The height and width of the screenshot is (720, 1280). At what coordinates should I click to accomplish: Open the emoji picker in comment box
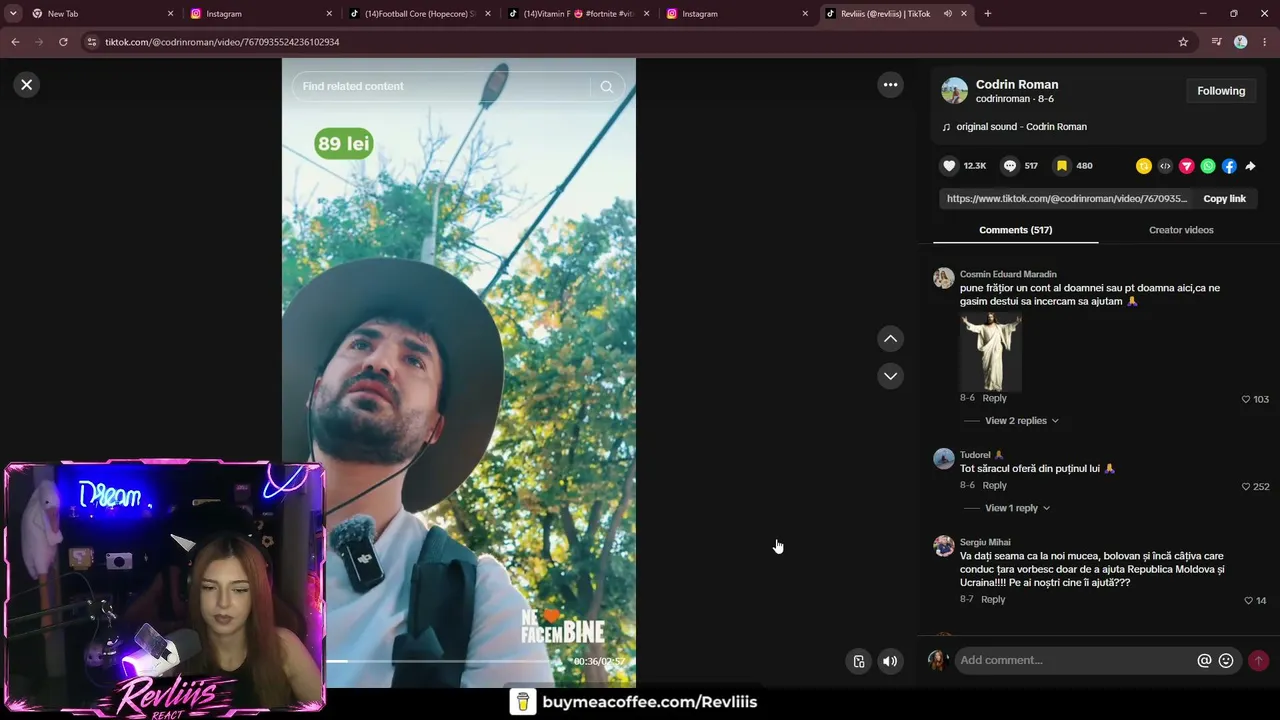tap(1226, 661)
